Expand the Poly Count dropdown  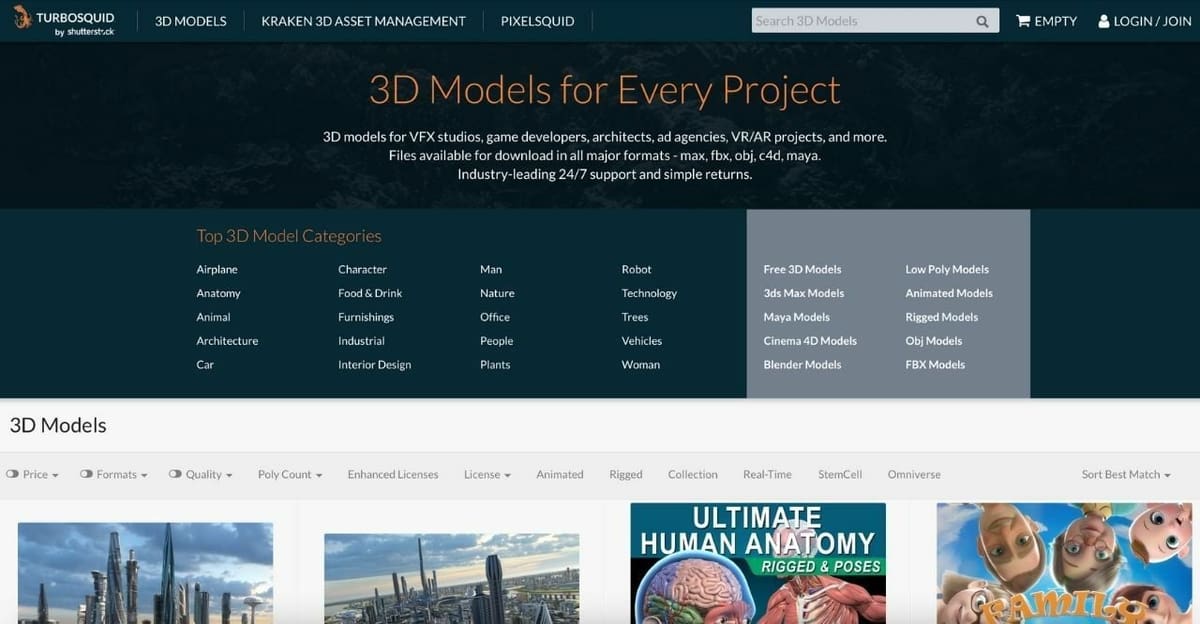point(290,474)
